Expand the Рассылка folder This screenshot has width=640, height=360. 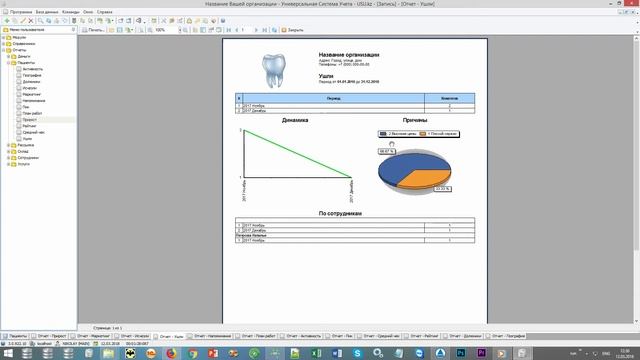[9, 145]
